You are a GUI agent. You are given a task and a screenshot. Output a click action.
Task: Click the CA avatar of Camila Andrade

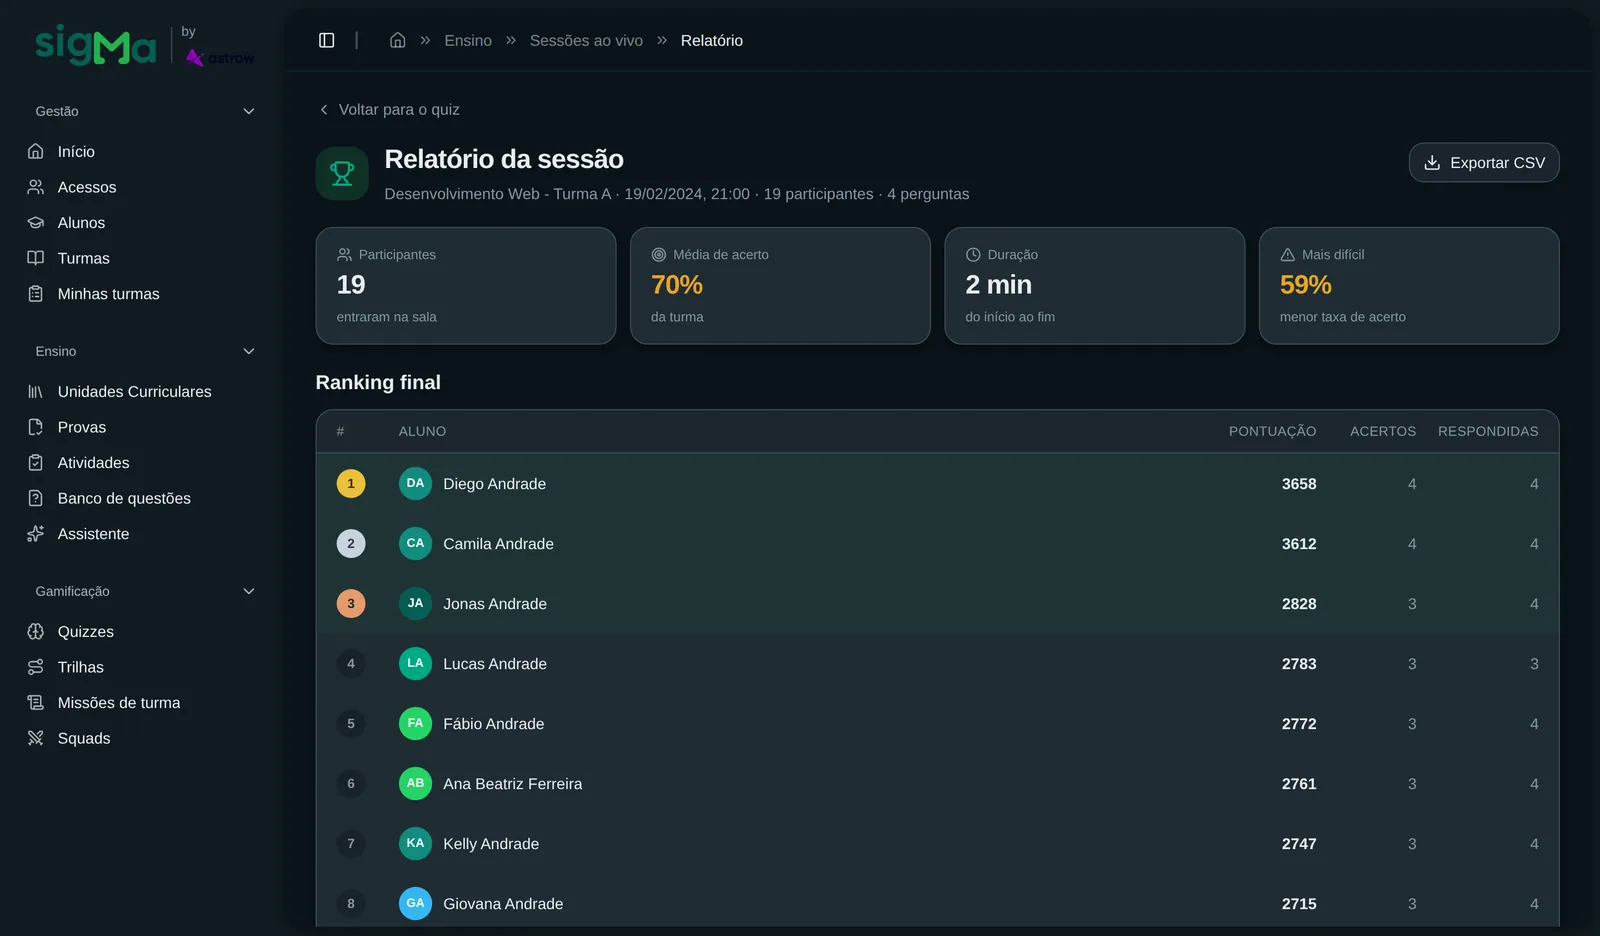415,543
